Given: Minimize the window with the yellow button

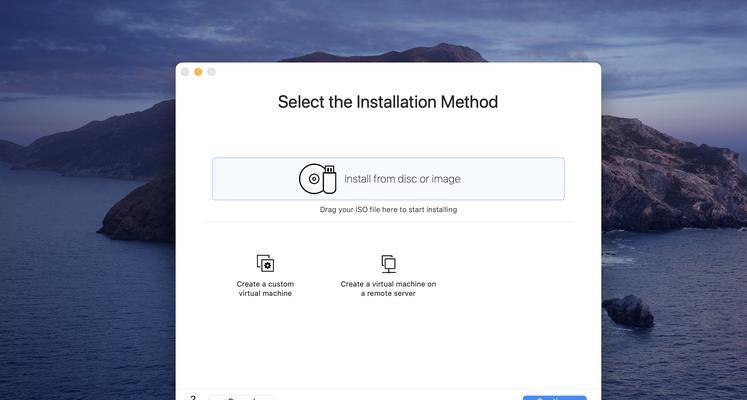Looking at the screenshot, I should coord(198,72).
